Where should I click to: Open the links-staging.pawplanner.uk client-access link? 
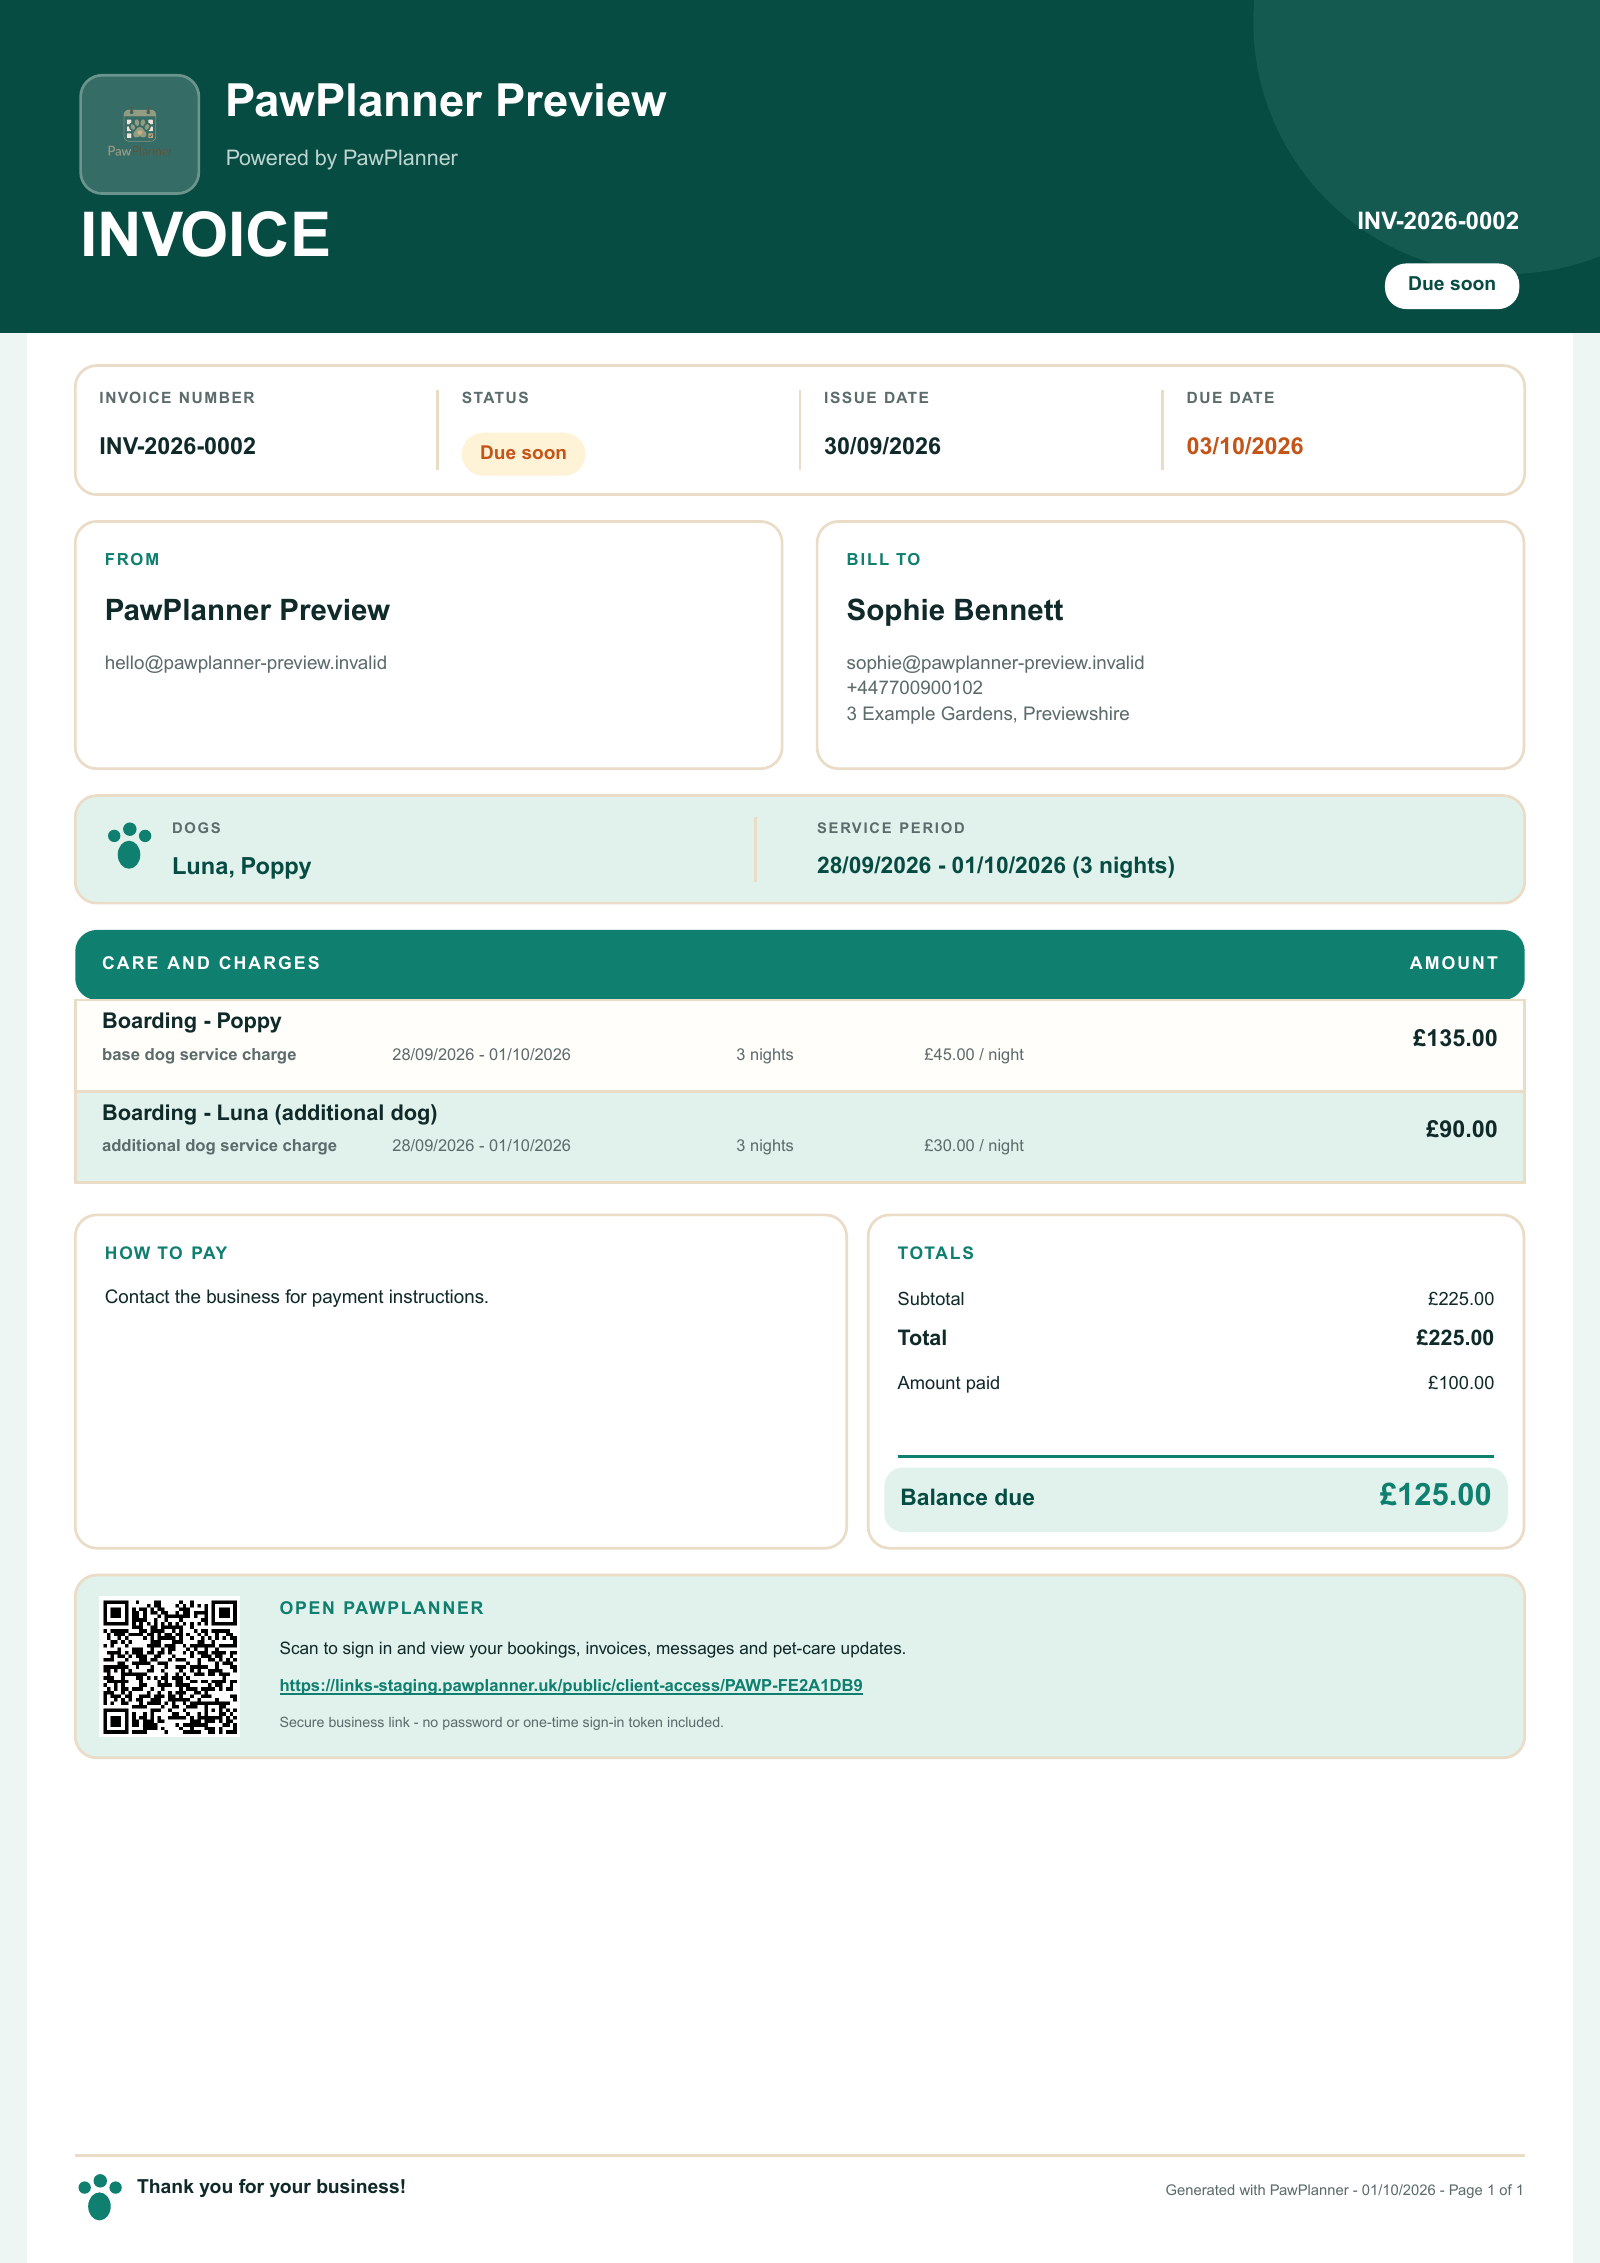pyautogui.click(x=571, y=1685)
